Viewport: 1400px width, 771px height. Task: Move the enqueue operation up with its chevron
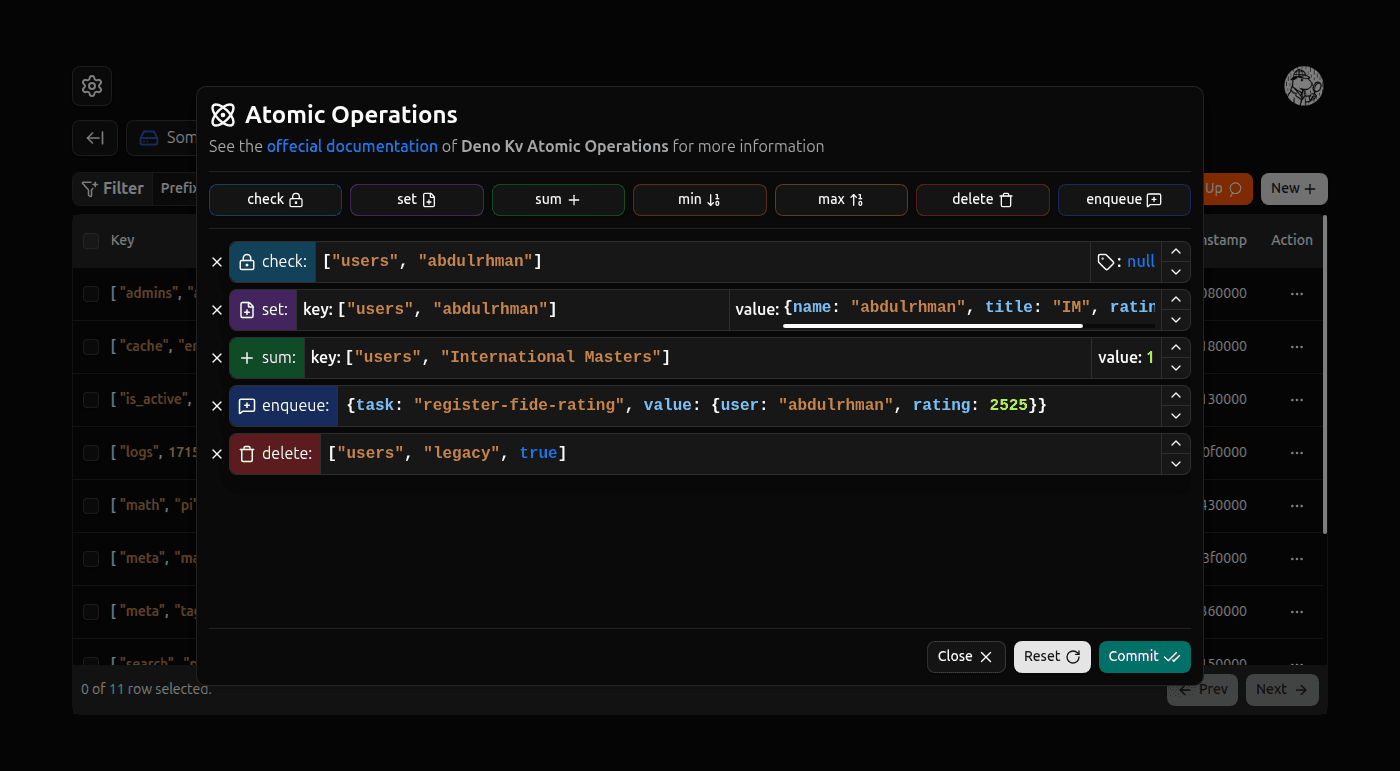point(1176,394)
